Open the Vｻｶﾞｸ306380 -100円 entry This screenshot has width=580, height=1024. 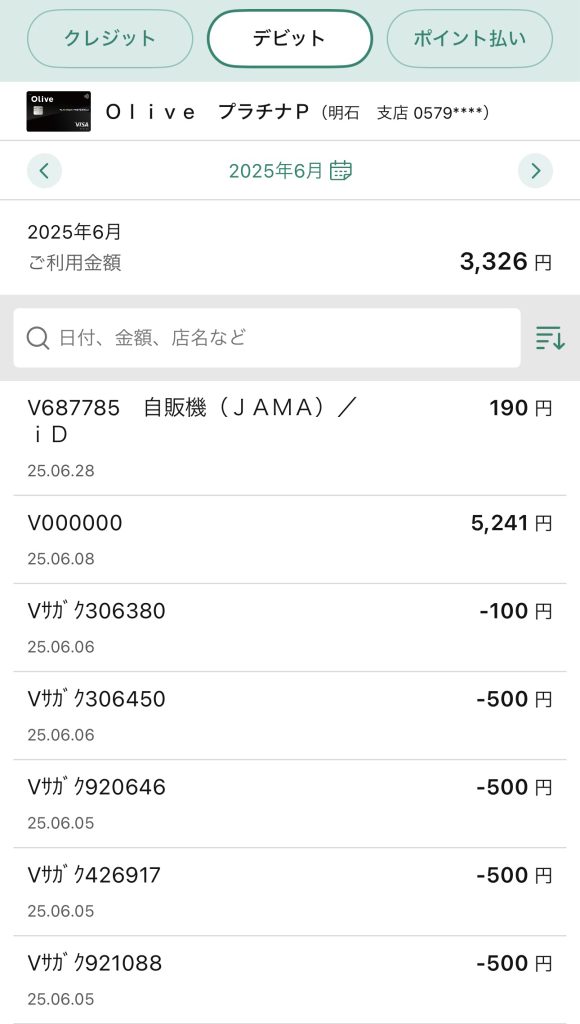pyautogui.click(x=290, y=628)
